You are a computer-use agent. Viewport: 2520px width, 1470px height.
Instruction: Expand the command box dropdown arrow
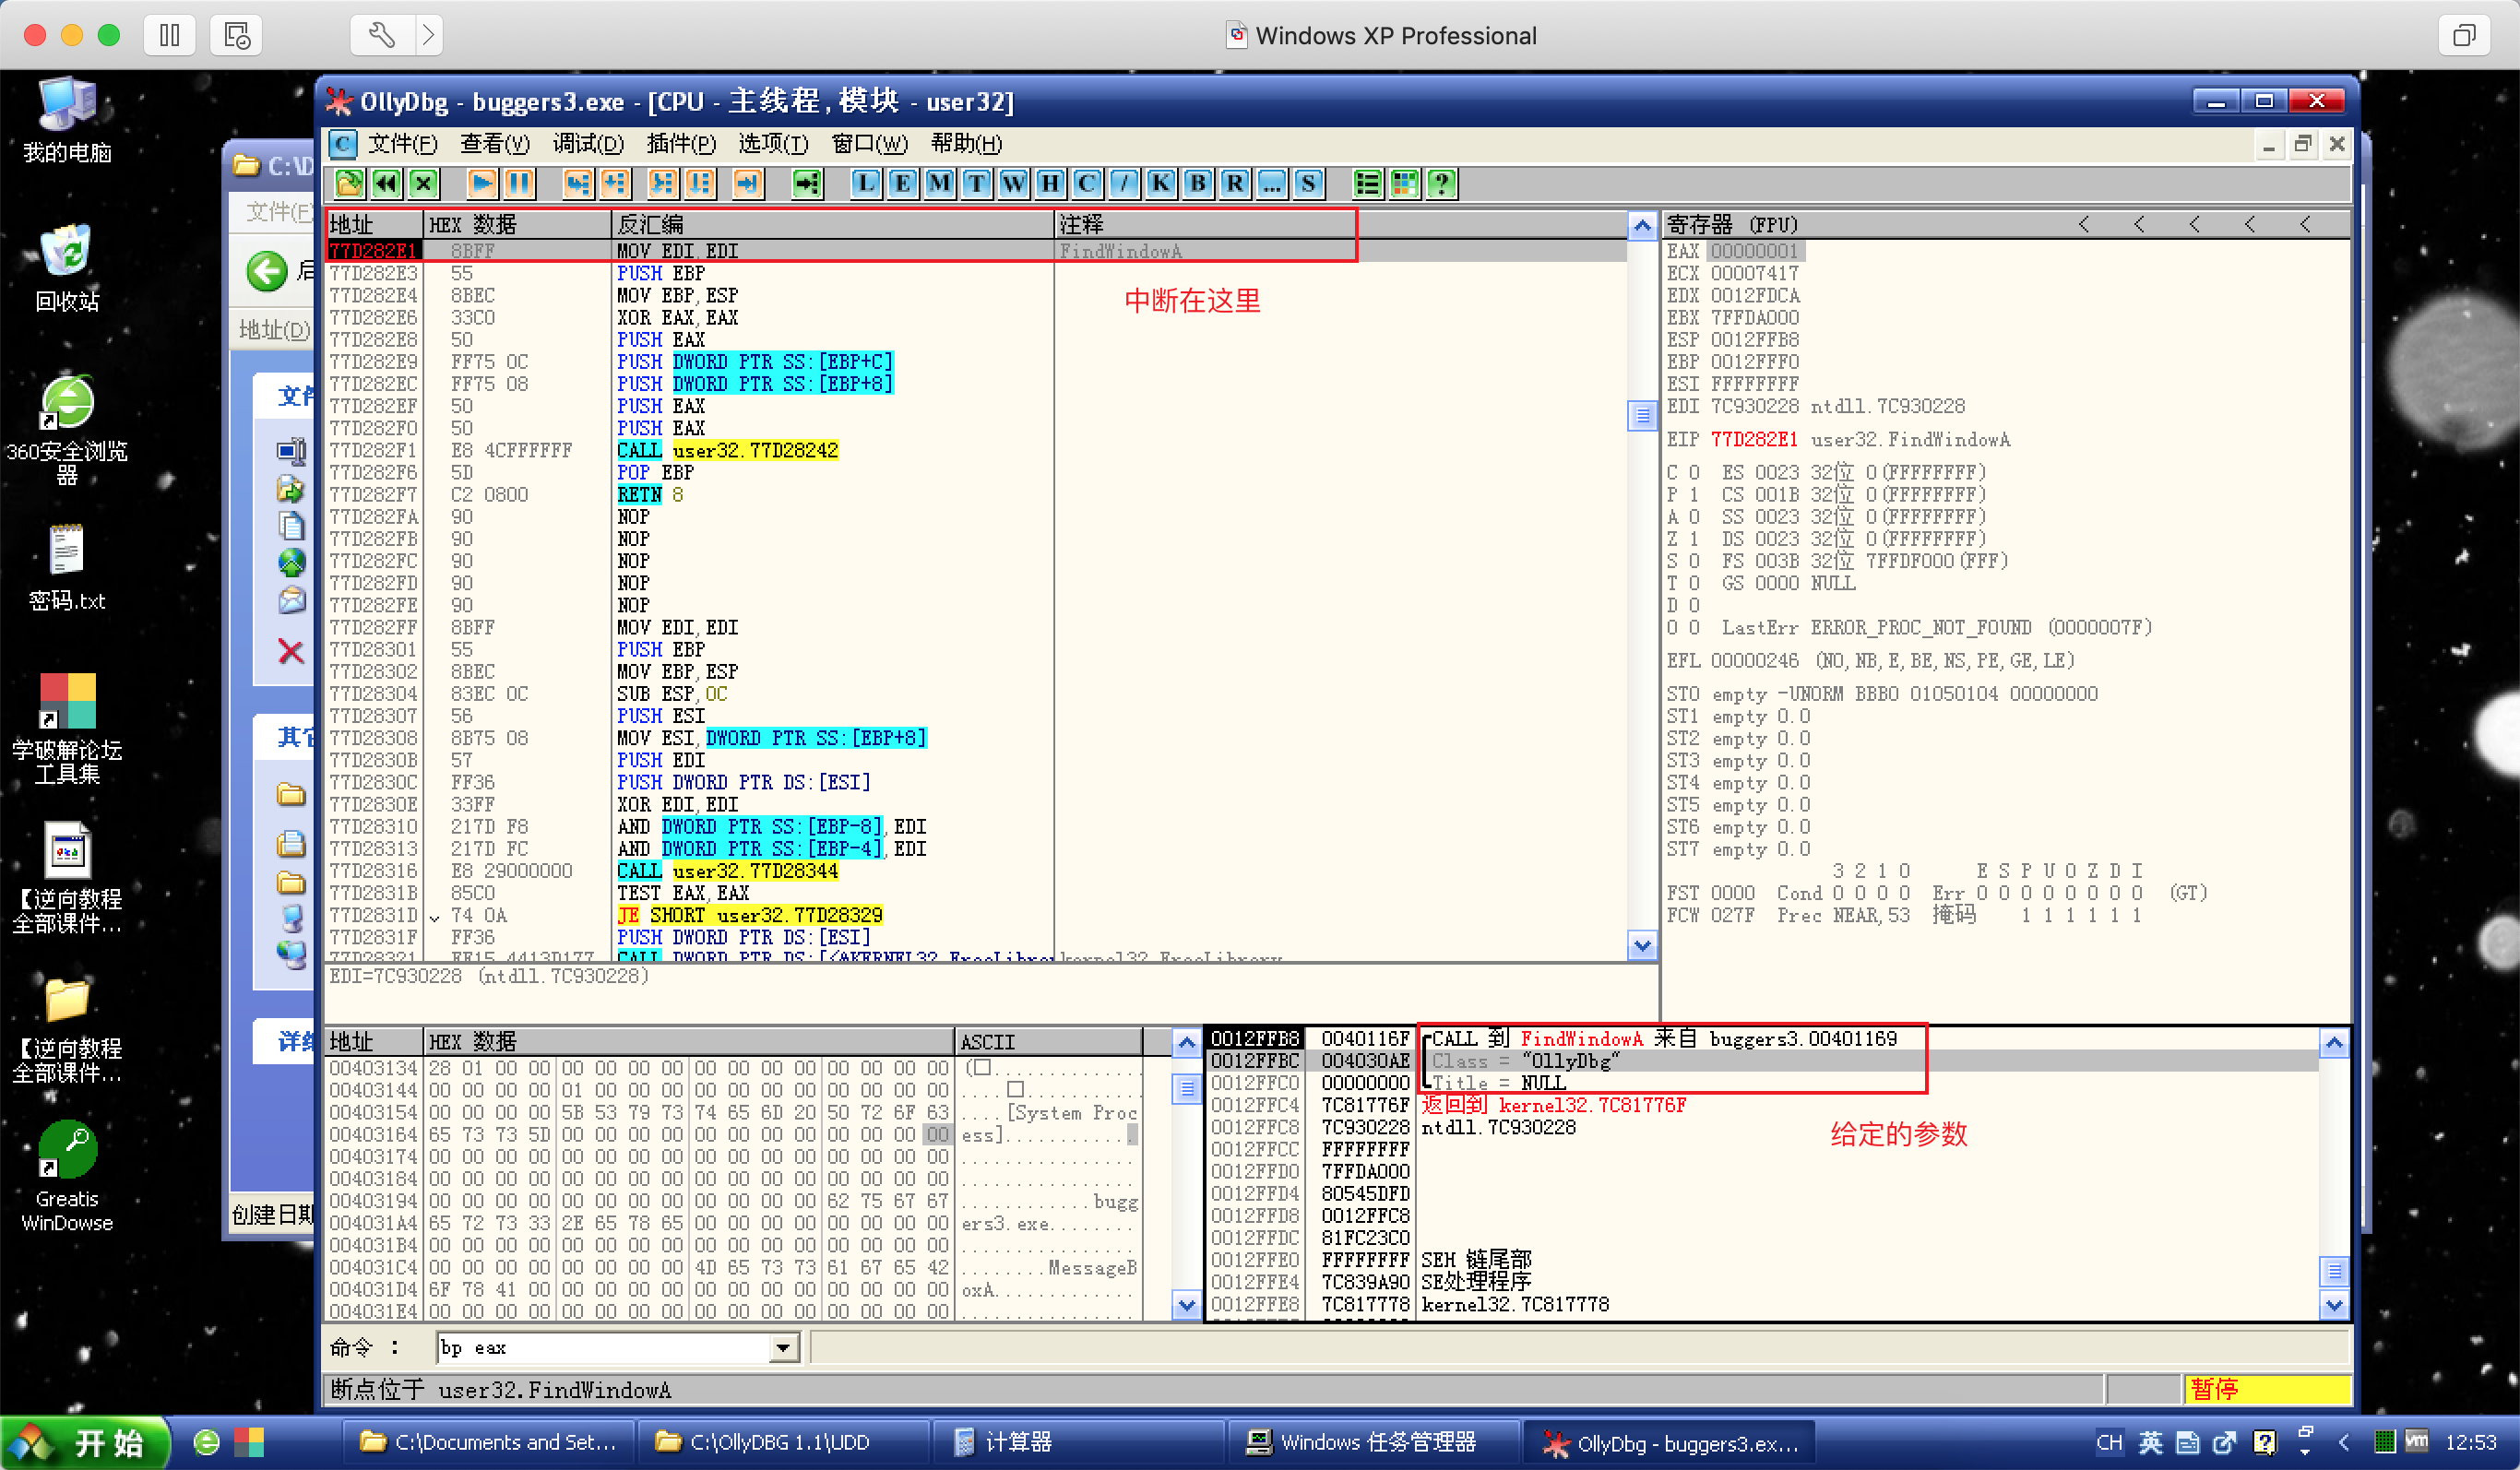coord(784,1348)
